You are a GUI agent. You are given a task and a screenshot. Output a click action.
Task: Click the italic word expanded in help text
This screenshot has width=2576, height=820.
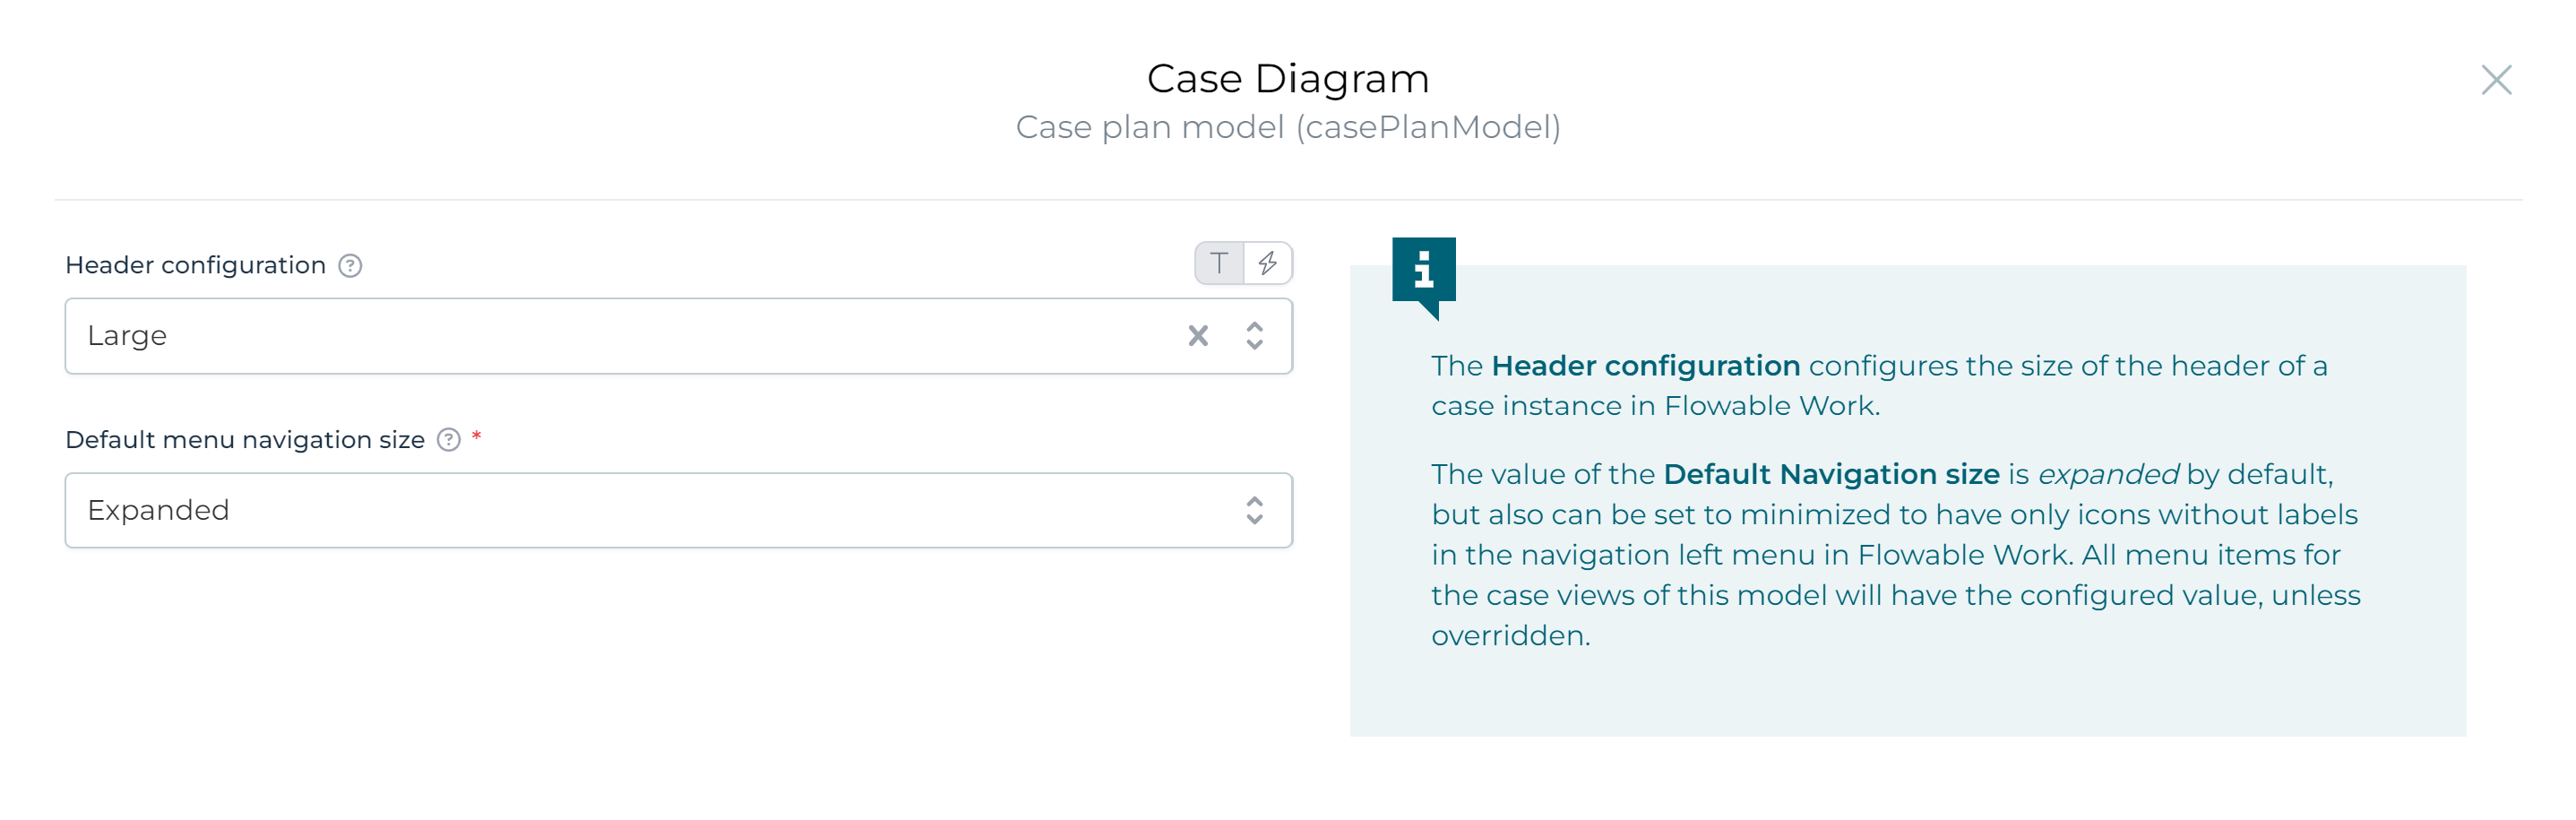click(2108, 474)
